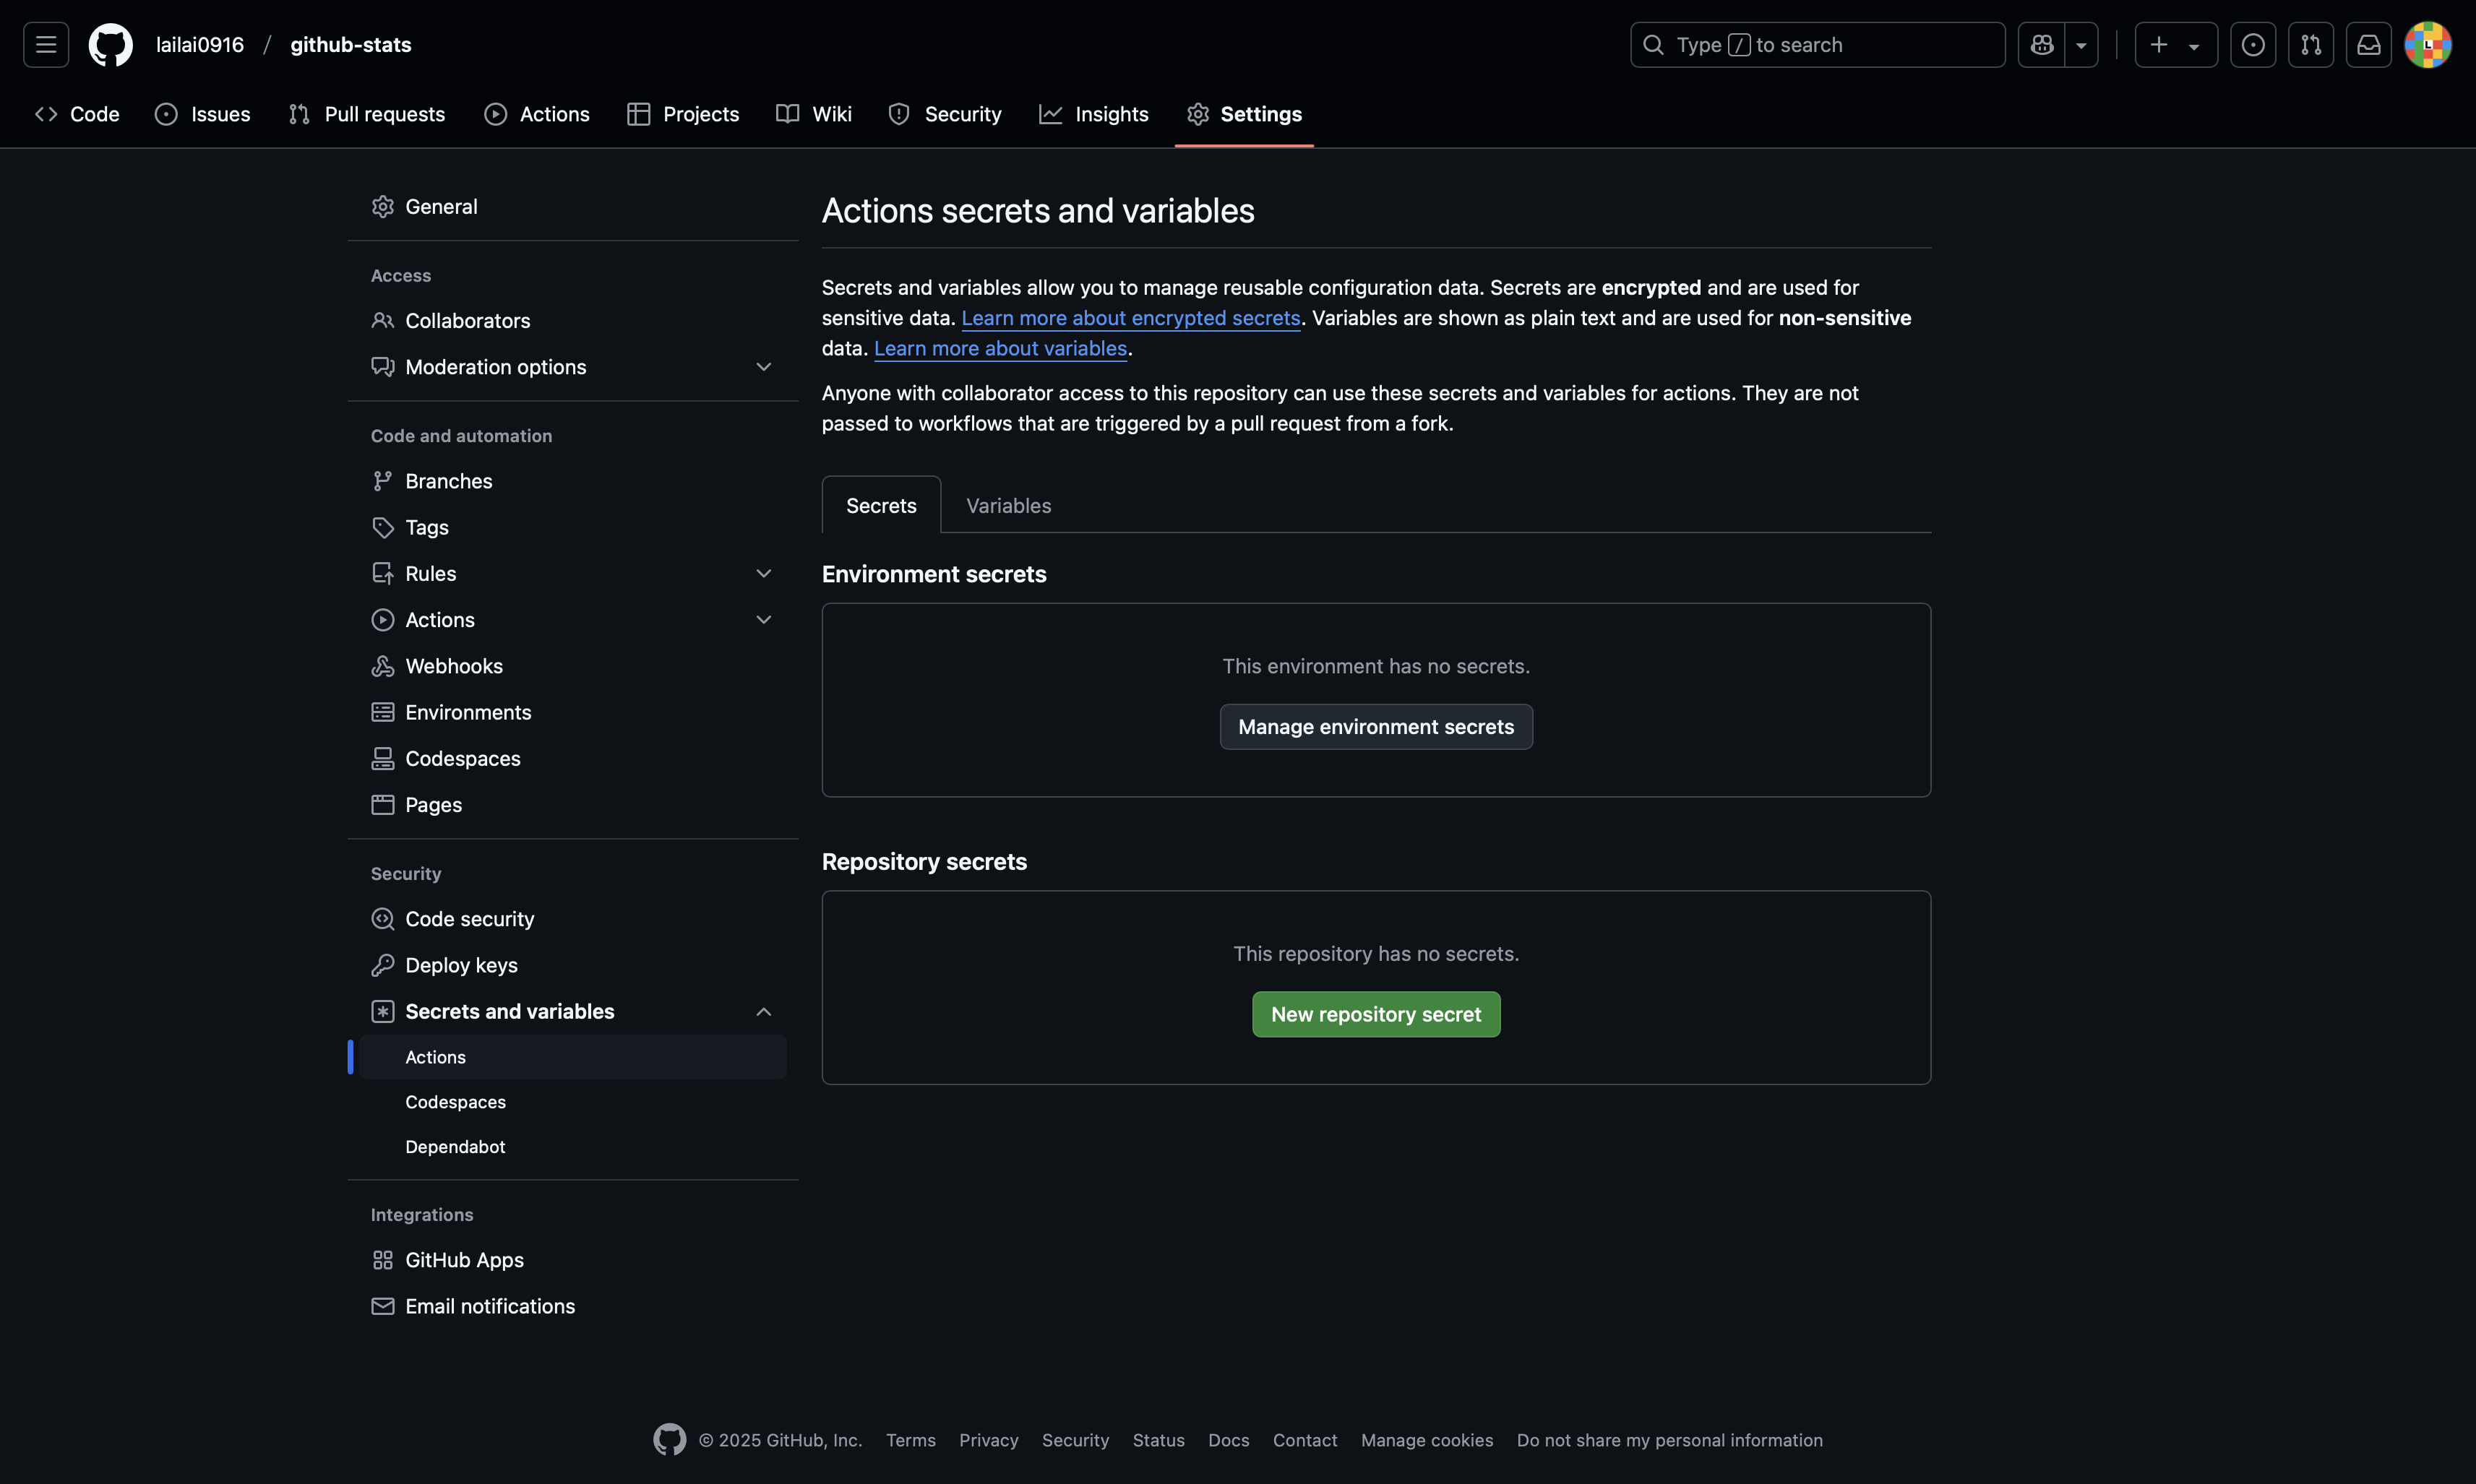The width and height of the screenshot is (2476, 1484).
Task: Open Collaborators settings
Action: [573, 321]
